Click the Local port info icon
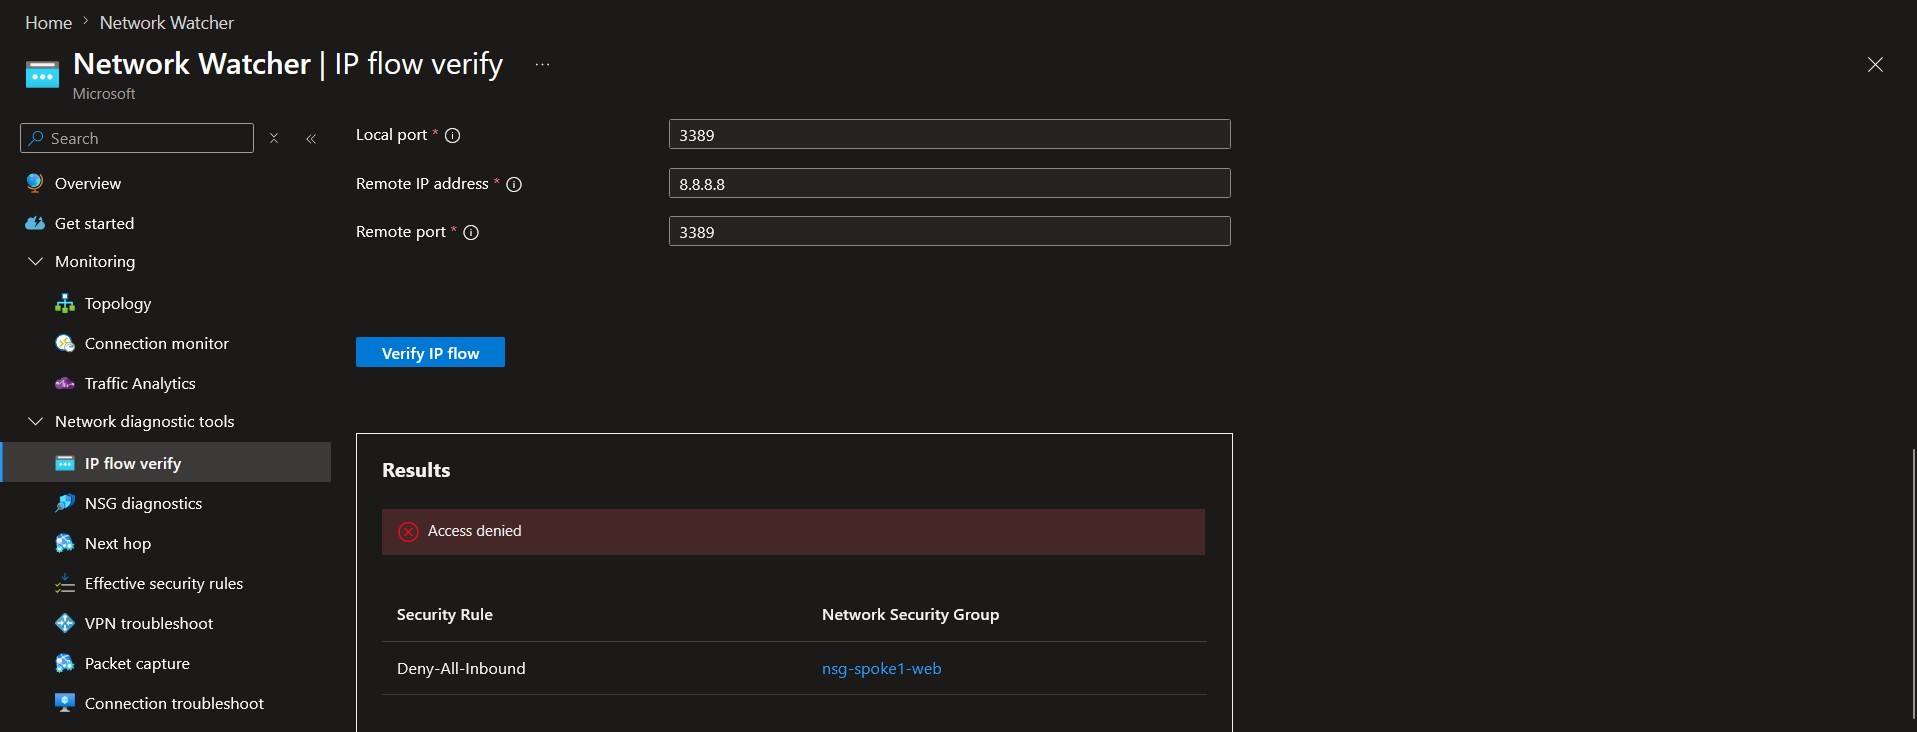The width and height of the screenshot is (1917, 732). tap(452, 135)
